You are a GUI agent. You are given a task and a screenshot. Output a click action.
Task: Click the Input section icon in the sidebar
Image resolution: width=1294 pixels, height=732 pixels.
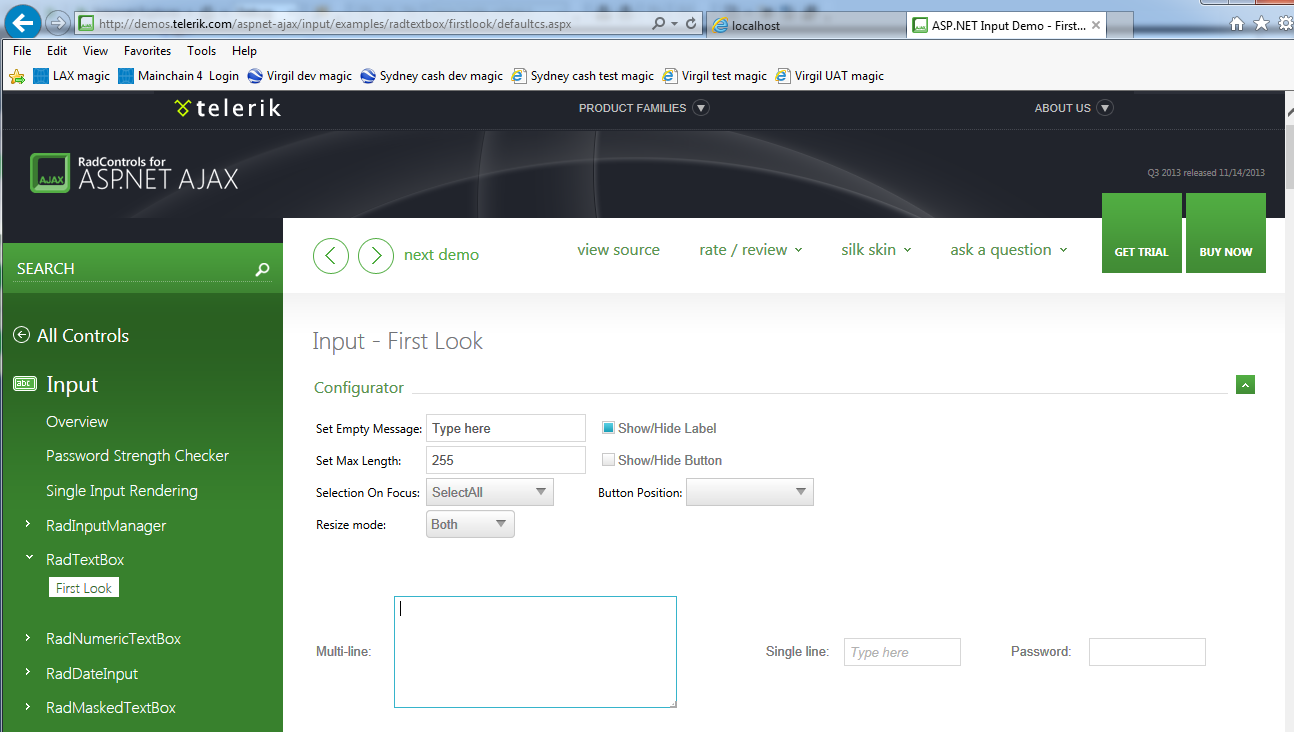[x=25, y=384]
